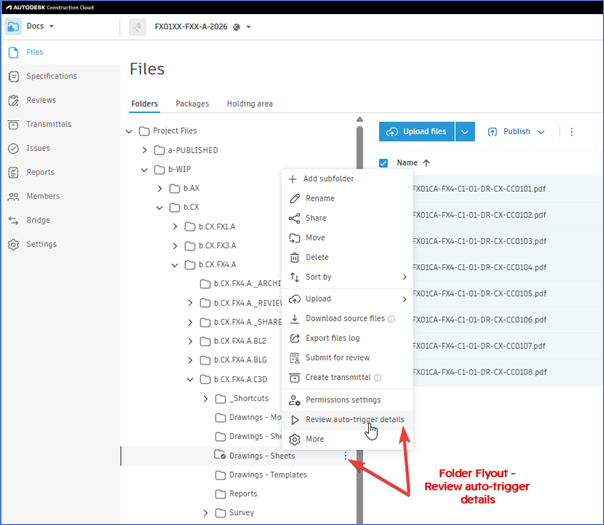
Task: Open file FX01CA-FX4-C1-01-DR-CX-CC0104.pdf
Action: click(x=479, y=267)
